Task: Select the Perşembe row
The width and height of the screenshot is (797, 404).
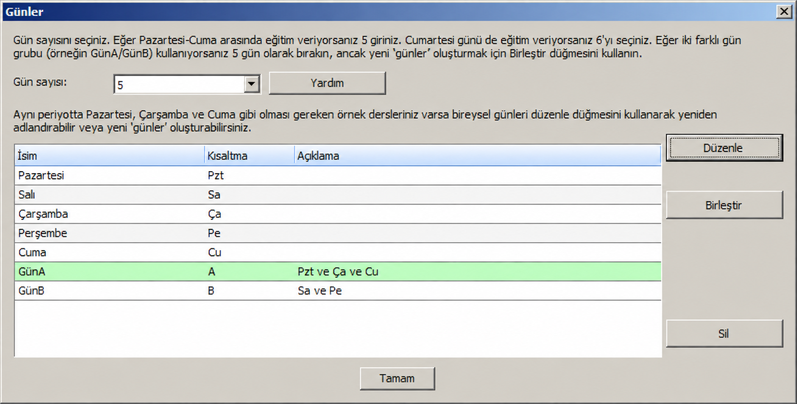Action: pos(338,233)
